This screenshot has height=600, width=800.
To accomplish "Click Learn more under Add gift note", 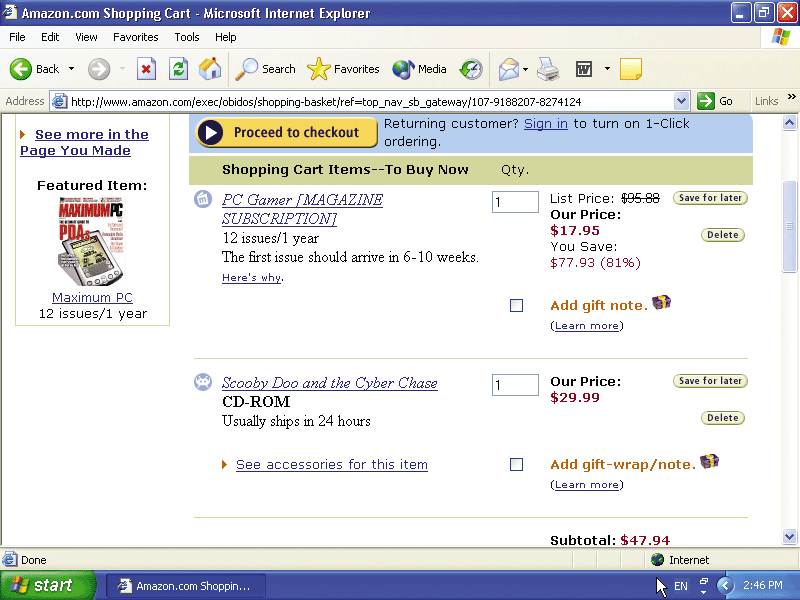I will coord(587,326).
